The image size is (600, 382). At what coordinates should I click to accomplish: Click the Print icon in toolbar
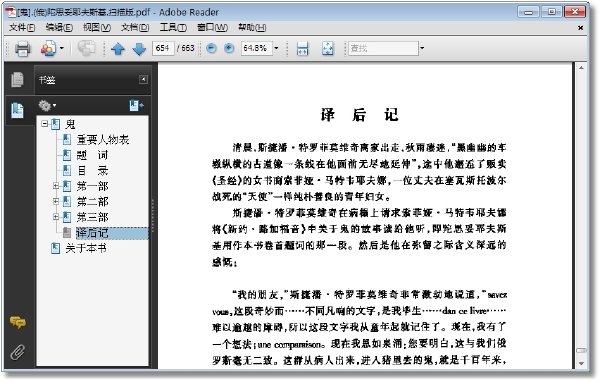(22, 49)
